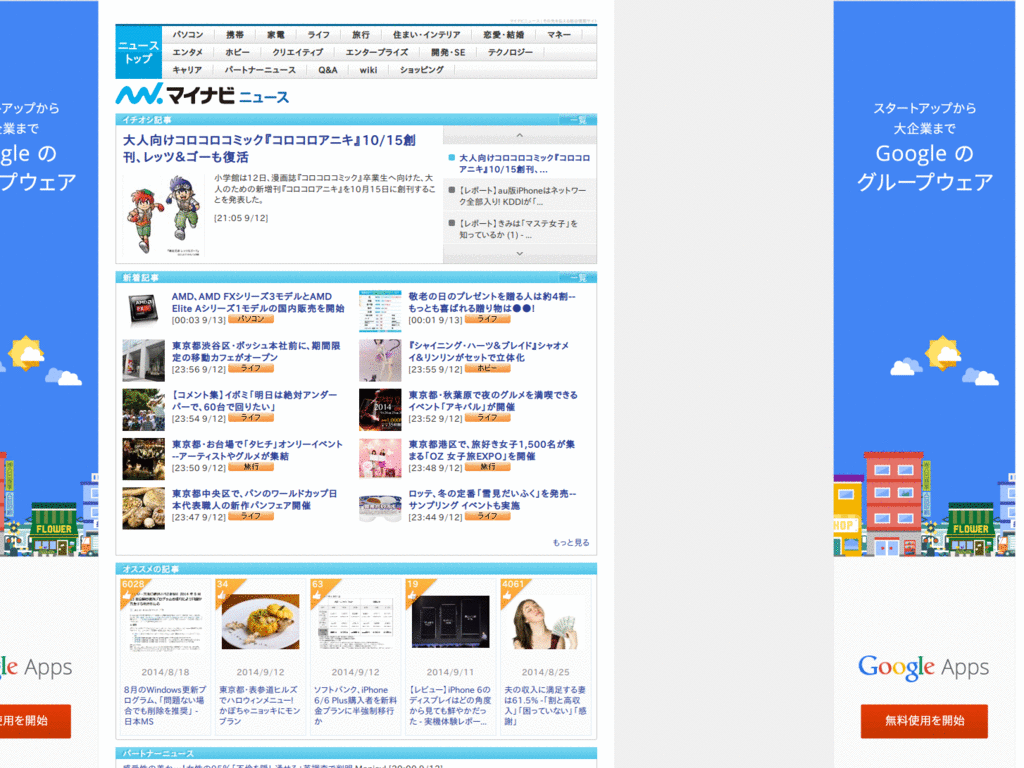Open the マネー category
This screenshot has width=1024, height=768.
pos(559,35)
